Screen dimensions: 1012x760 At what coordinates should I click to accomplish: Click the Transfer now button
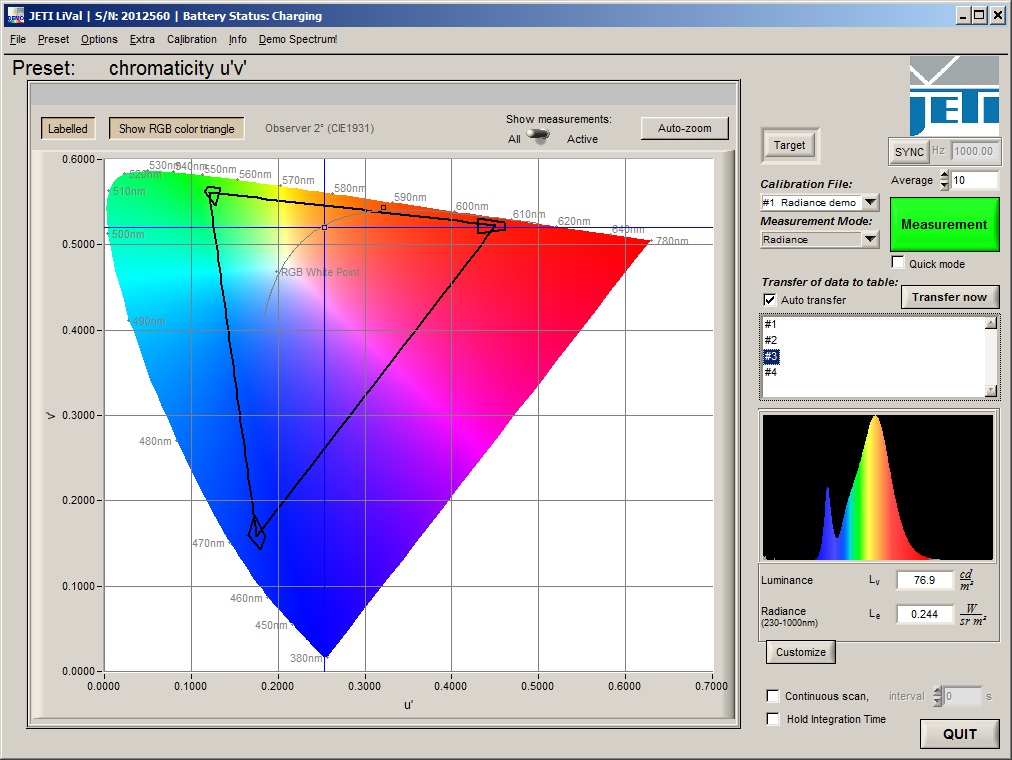click(949, 297)
